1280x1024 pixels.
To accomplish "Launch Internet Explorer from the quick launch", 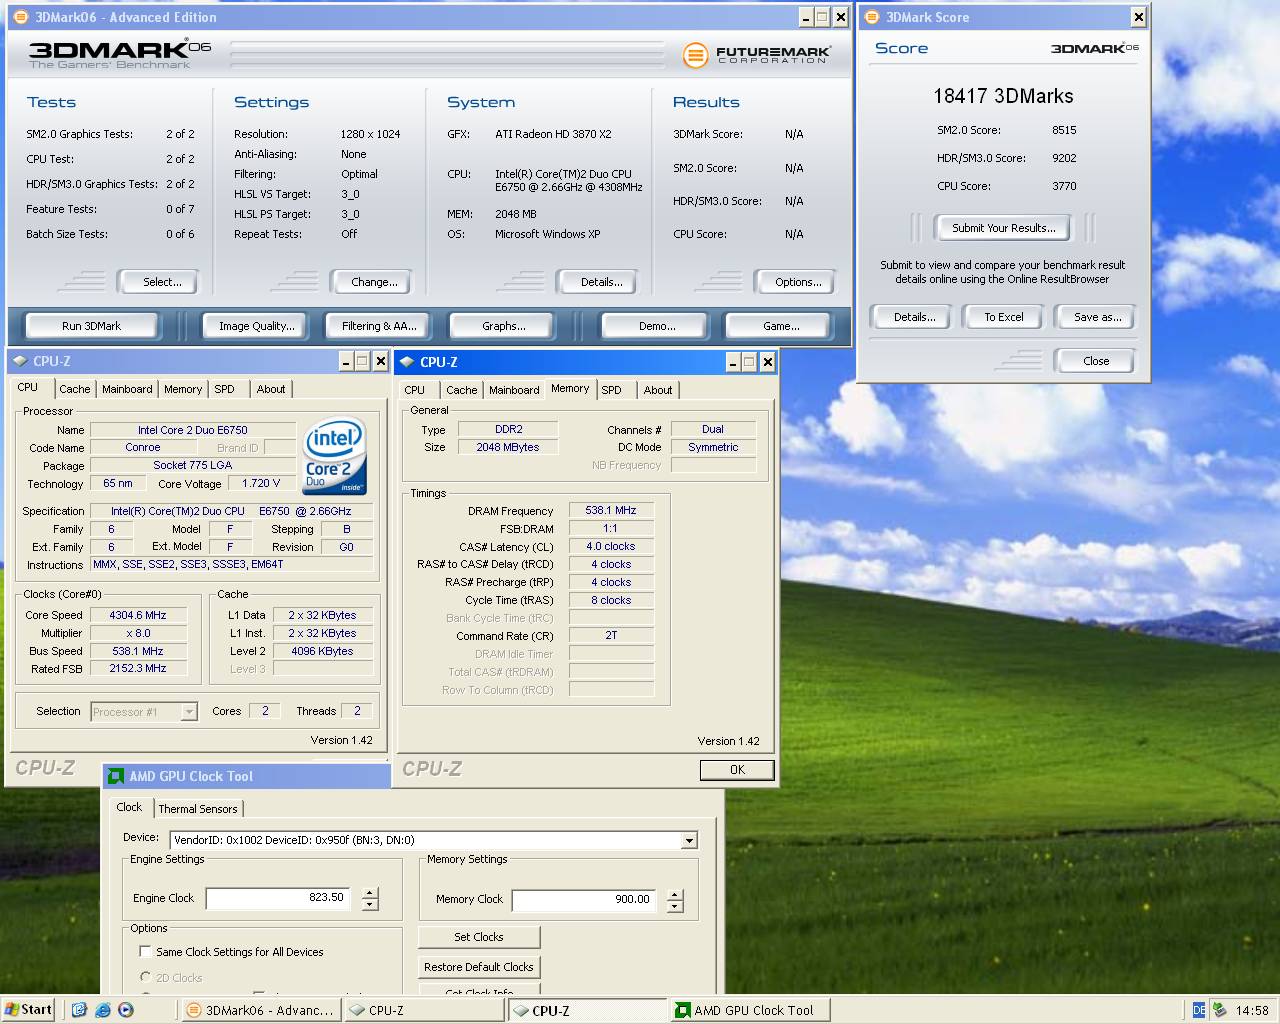I will tap(102, 1010).
